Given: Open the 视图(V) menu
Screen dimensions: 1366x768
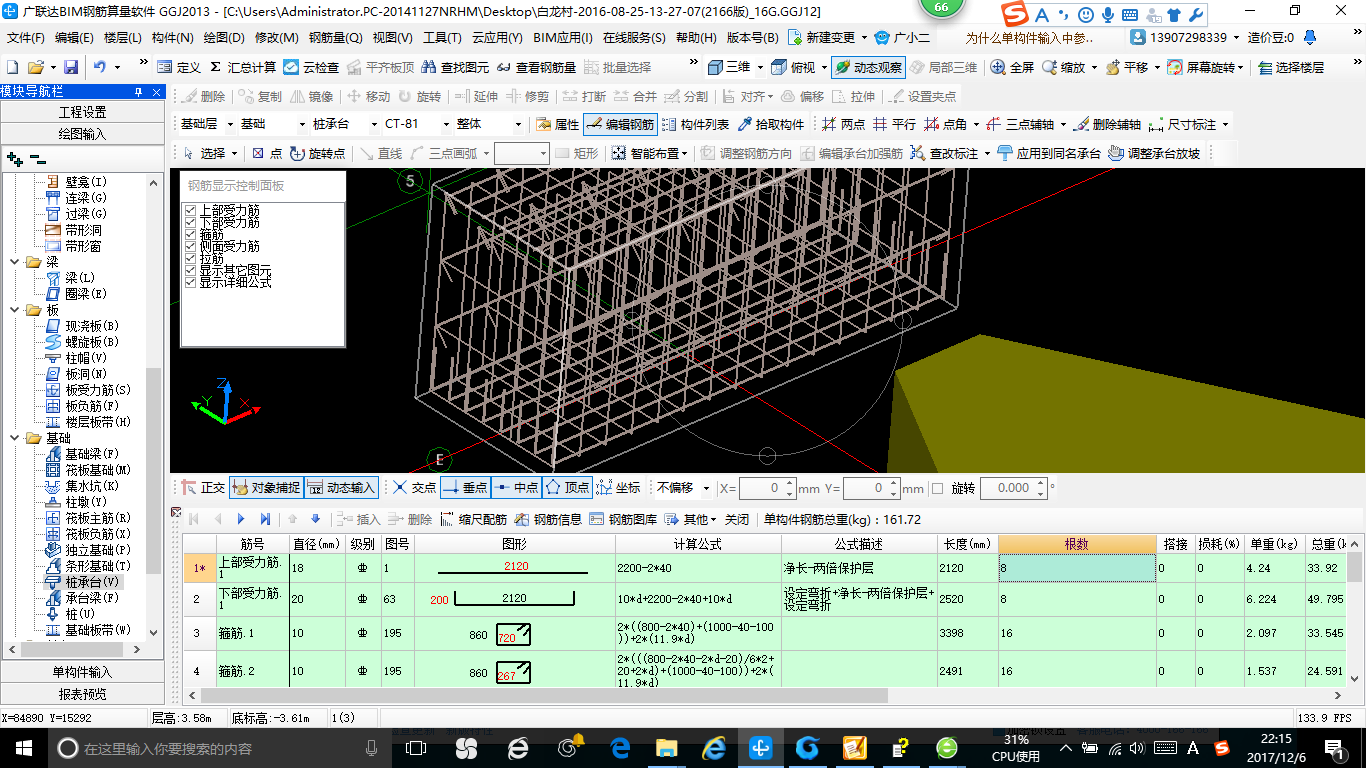Looking at the screenshot, I should click(392, 38).
